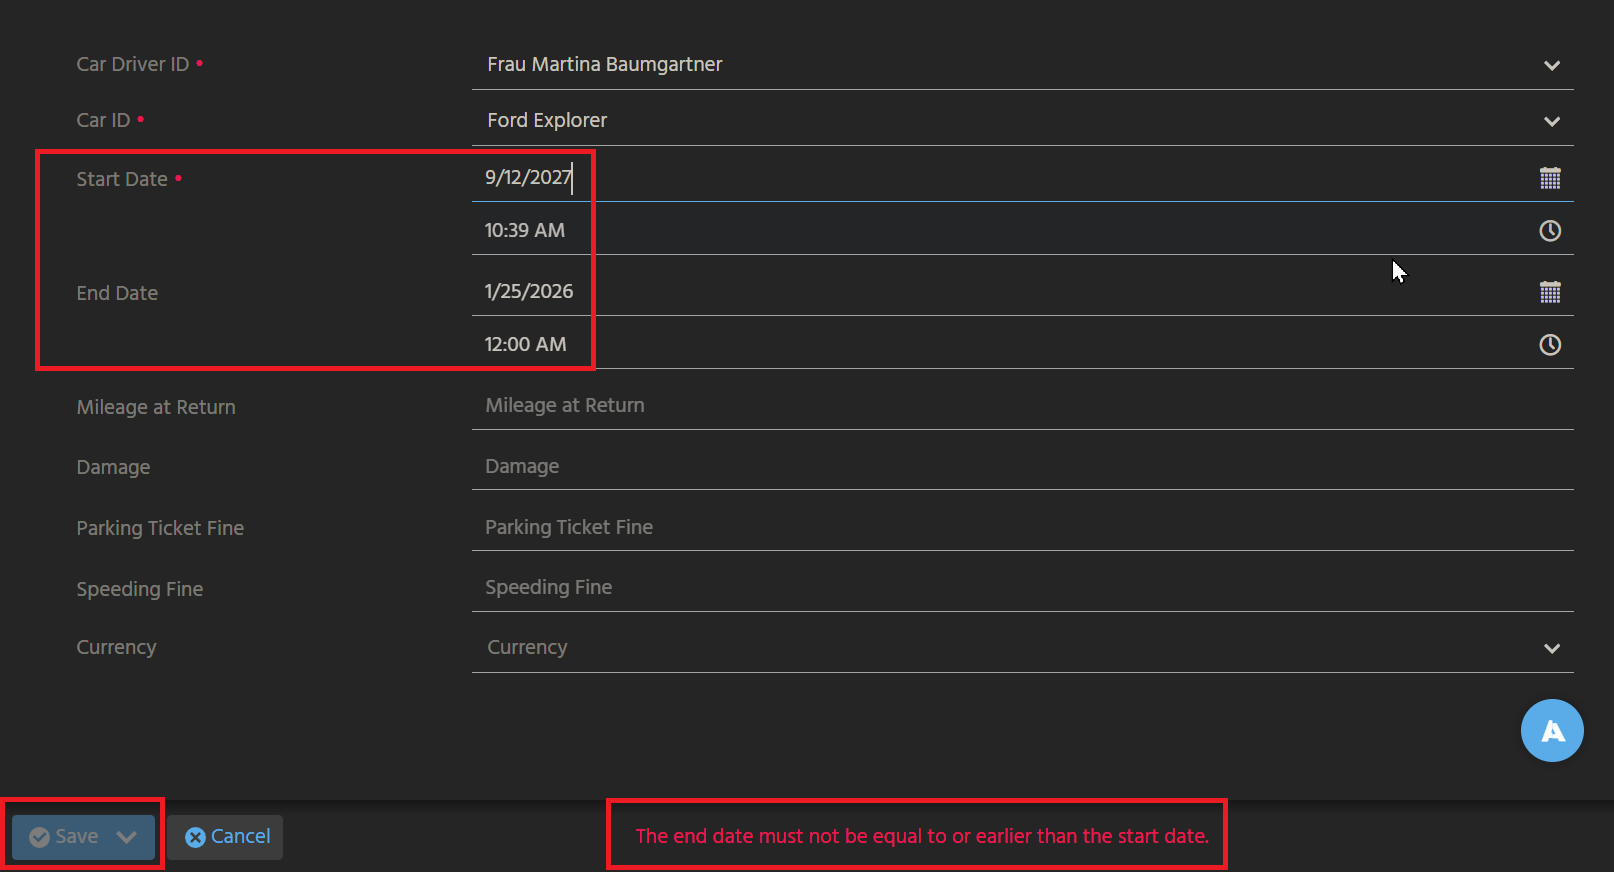Image resolution: width=1614 pixels, height=872 pixels.
Task: Click the X icon on Cancel
Action: point(196,837)
